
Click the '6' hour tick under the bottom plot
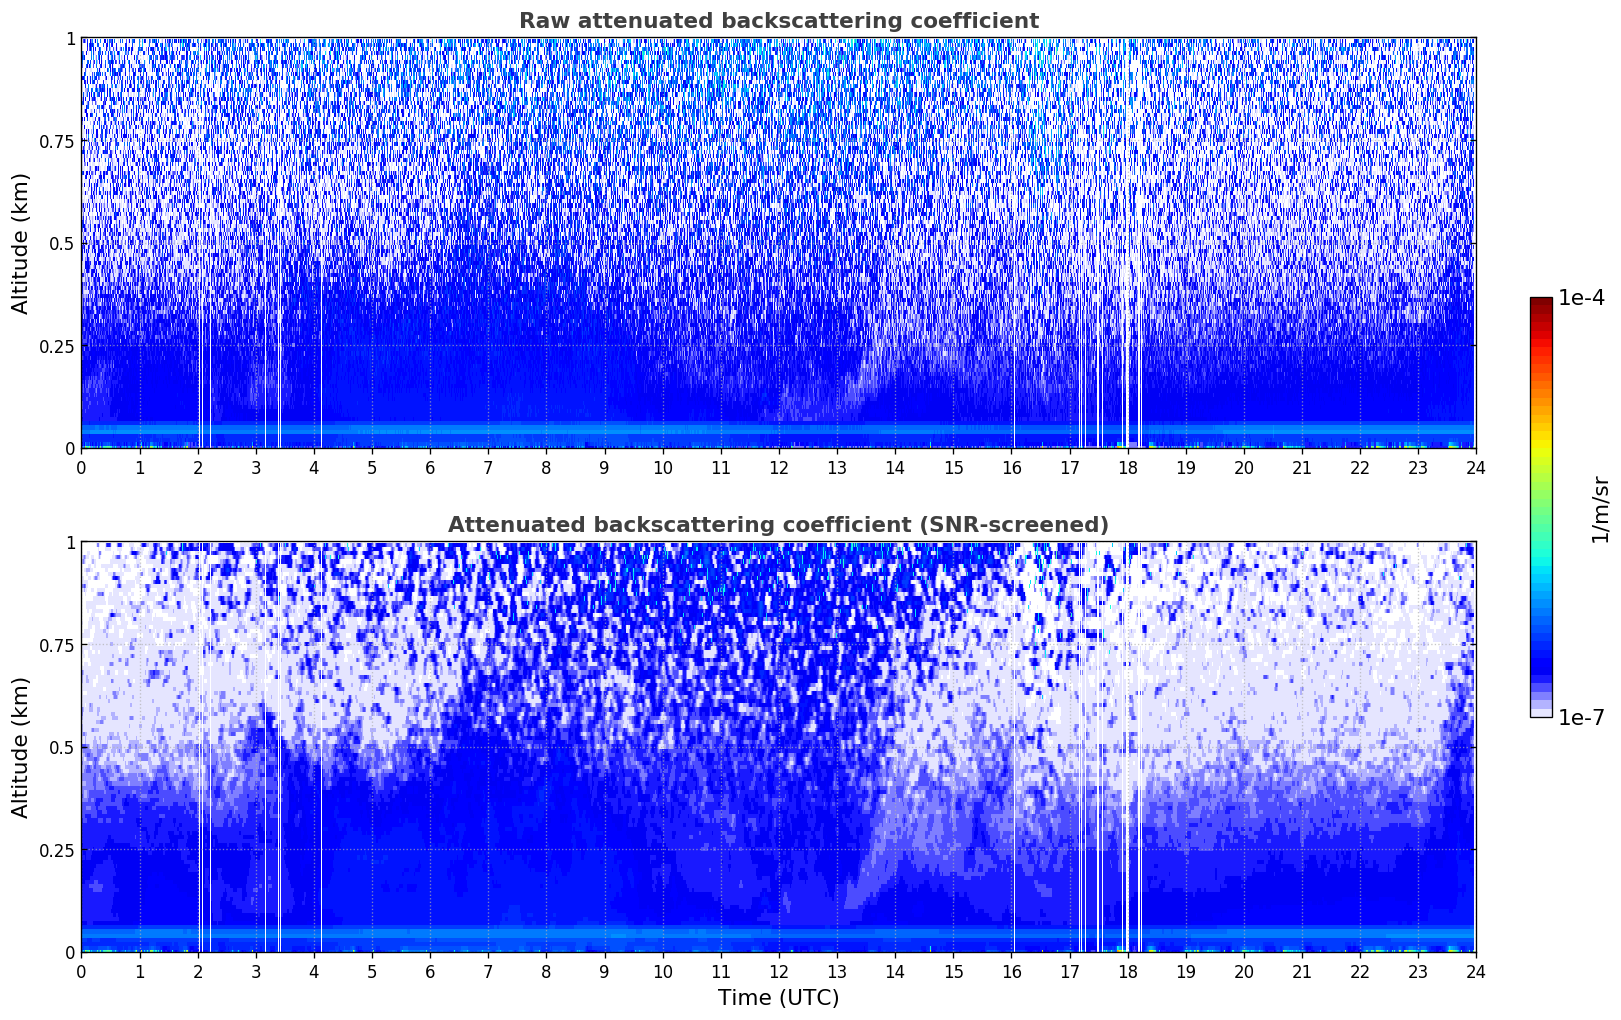click(x=430, y=971)
